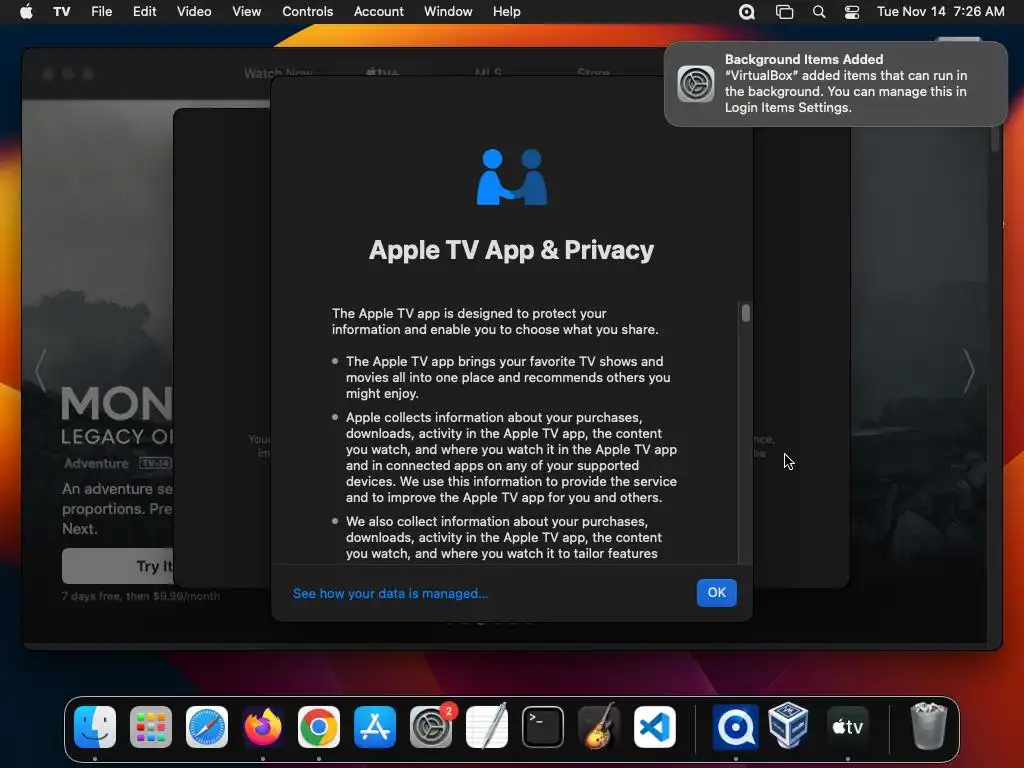Launch Firefox from the dock

click(263, 727)
